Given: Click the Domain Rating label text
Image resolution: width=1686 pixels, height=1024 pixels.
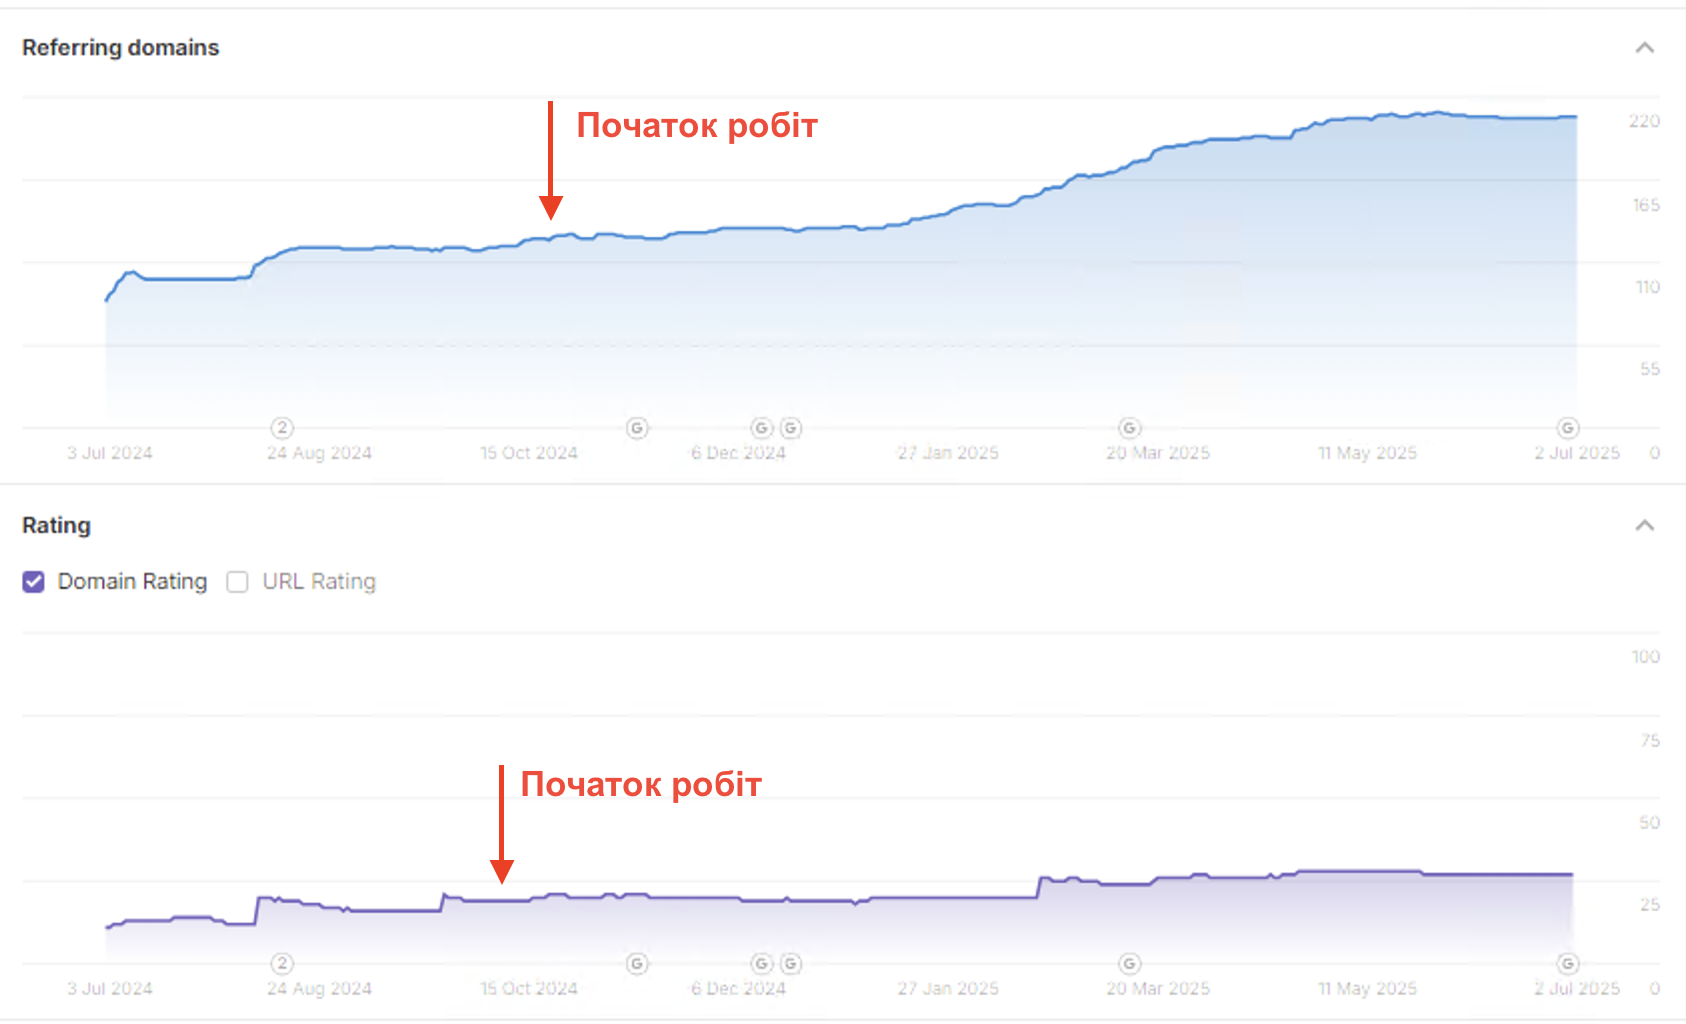Looking at the screenshot, I should pos(132,582).
